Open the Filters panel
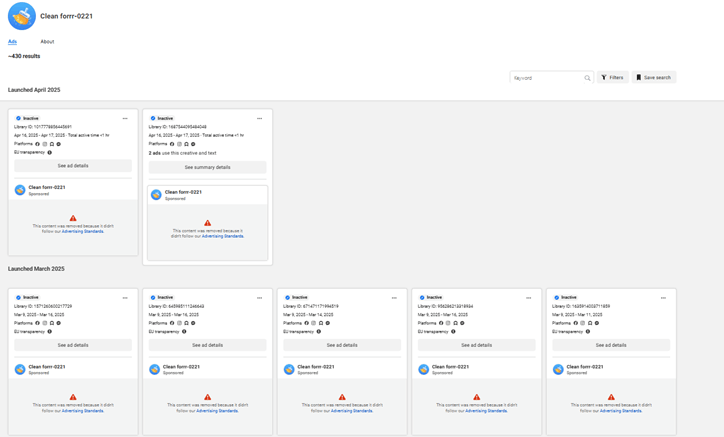This screenshot has width=724, height=437. point(612,78)
